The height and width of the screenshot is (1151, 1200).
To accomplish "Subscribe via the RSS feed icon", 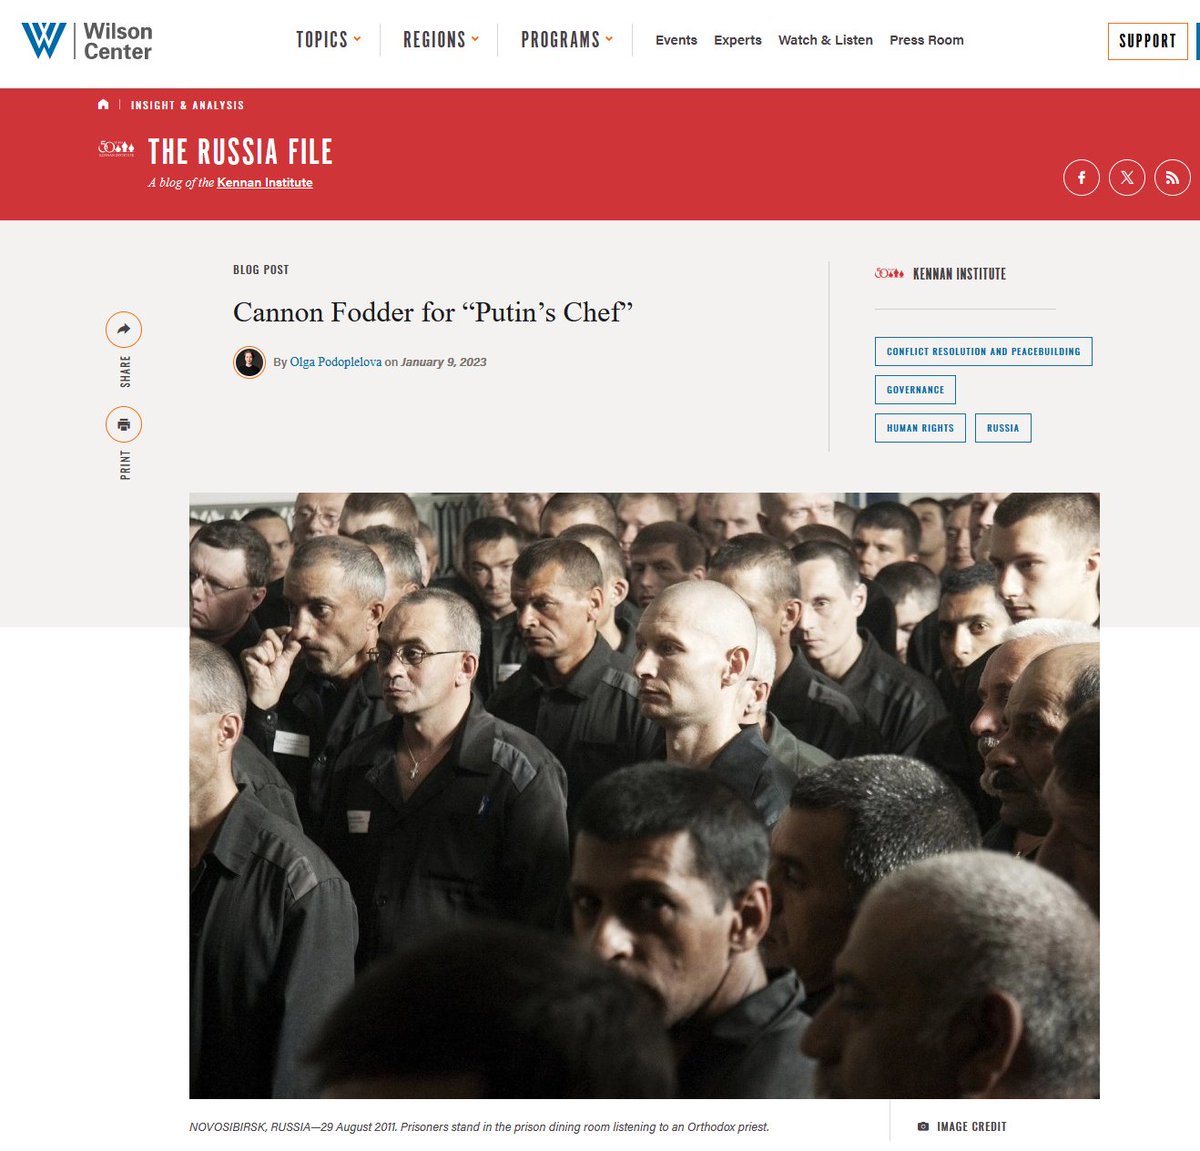I will tap(1172, 178).
